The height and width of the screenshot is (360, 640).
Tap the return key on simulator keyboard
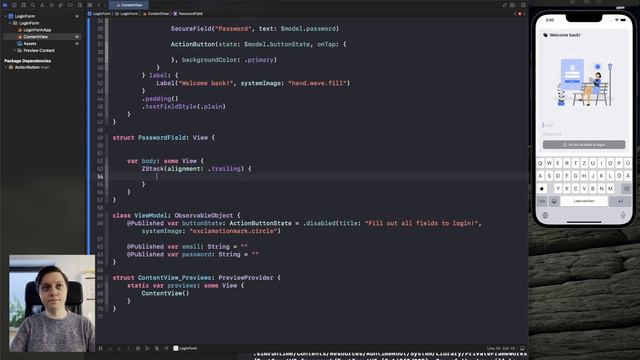tap(620, 201)
